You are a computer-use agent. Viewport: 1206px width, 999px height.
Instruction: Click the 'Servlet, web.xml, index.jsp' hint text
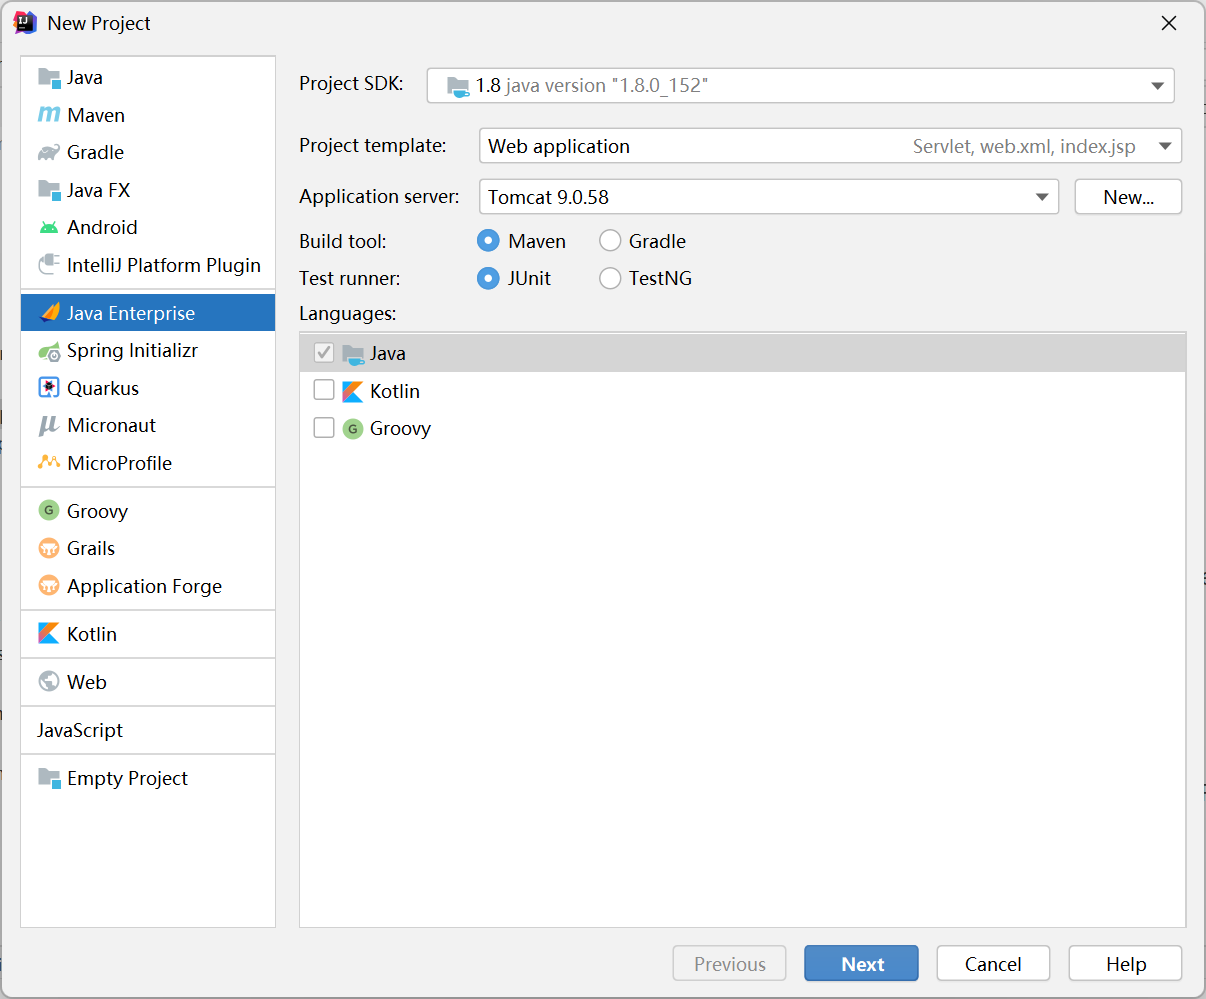1024,146
